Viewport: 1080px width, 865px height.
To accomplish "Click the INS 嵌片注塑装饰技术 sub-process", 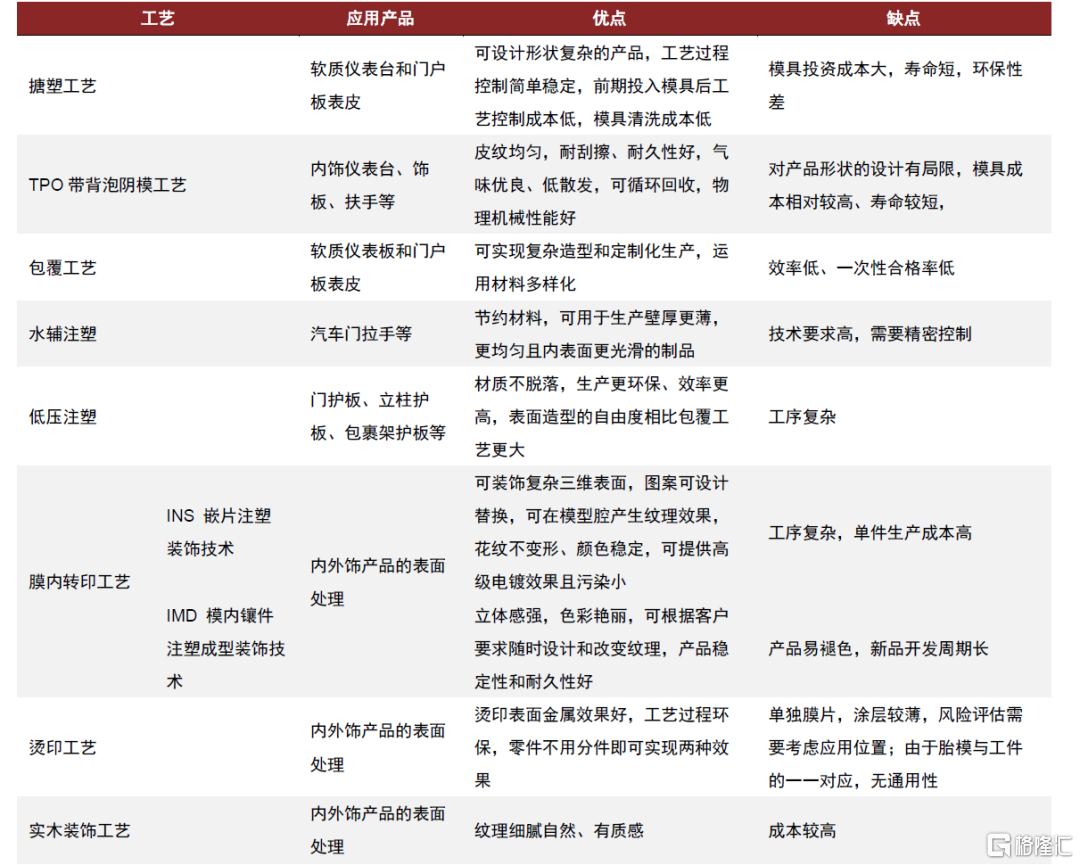I will pyautogui.click(x=219, y=532).
